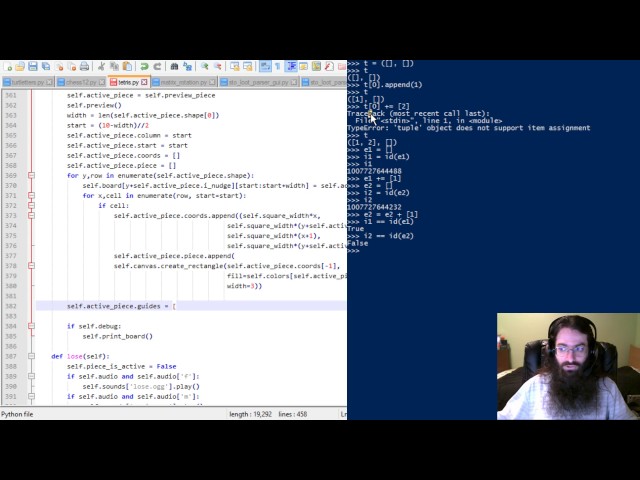The image size is (640, 480).
Task: Click '100727644232' output in the console
Action: click(x=374, y=207)
